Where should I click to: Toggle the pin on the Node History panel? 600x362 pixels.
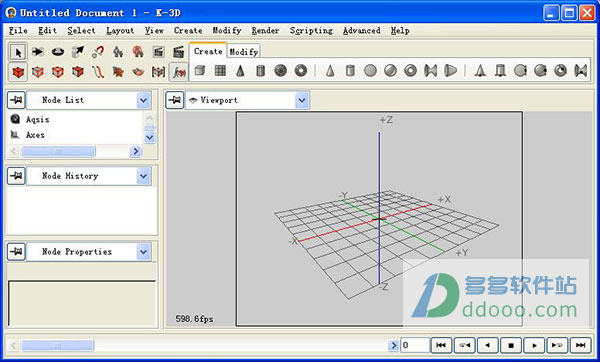16,176
